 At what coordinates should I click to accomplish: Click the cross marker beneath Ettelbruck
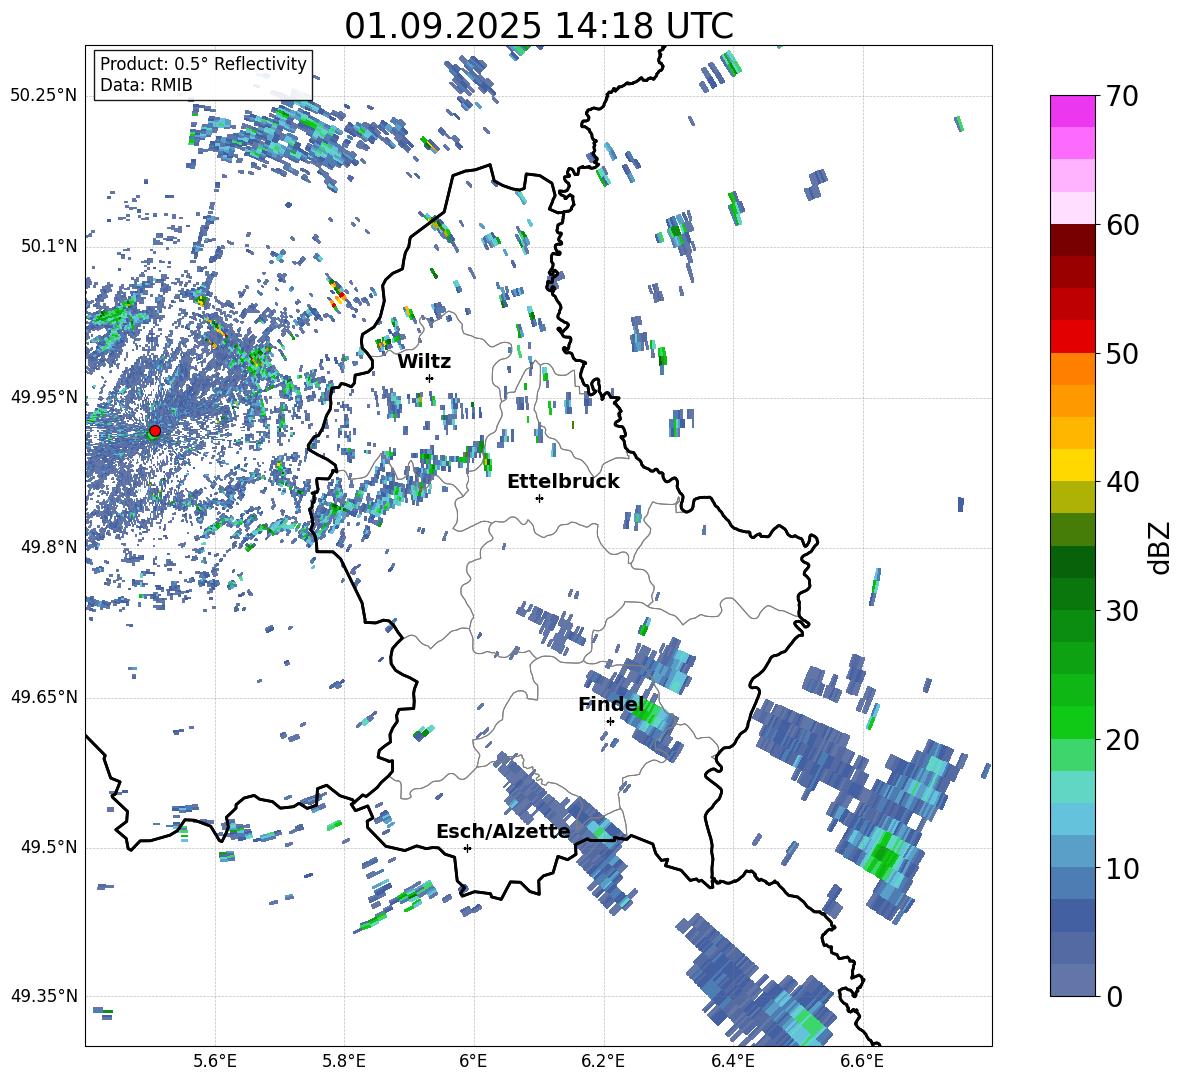click(539, 498)
